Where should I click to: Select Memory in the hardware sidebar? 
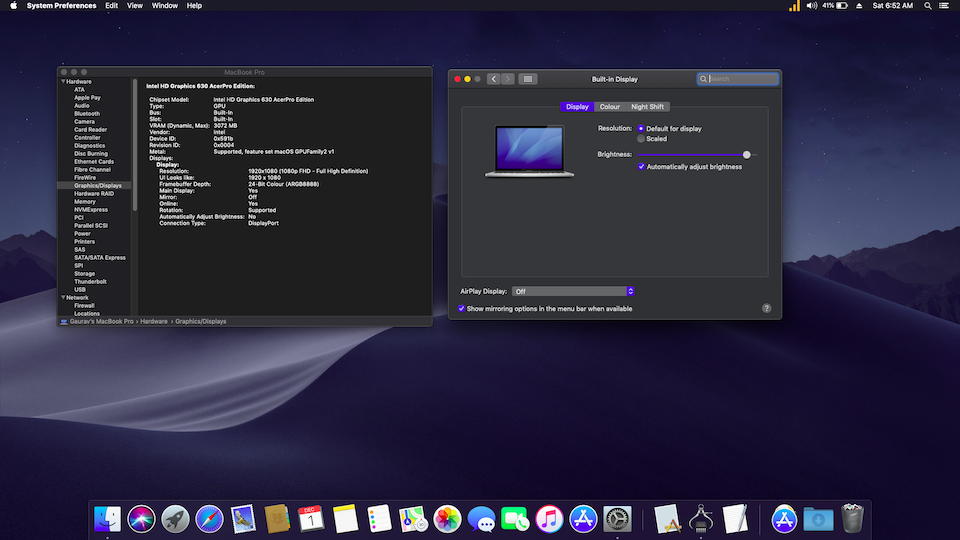85,201
